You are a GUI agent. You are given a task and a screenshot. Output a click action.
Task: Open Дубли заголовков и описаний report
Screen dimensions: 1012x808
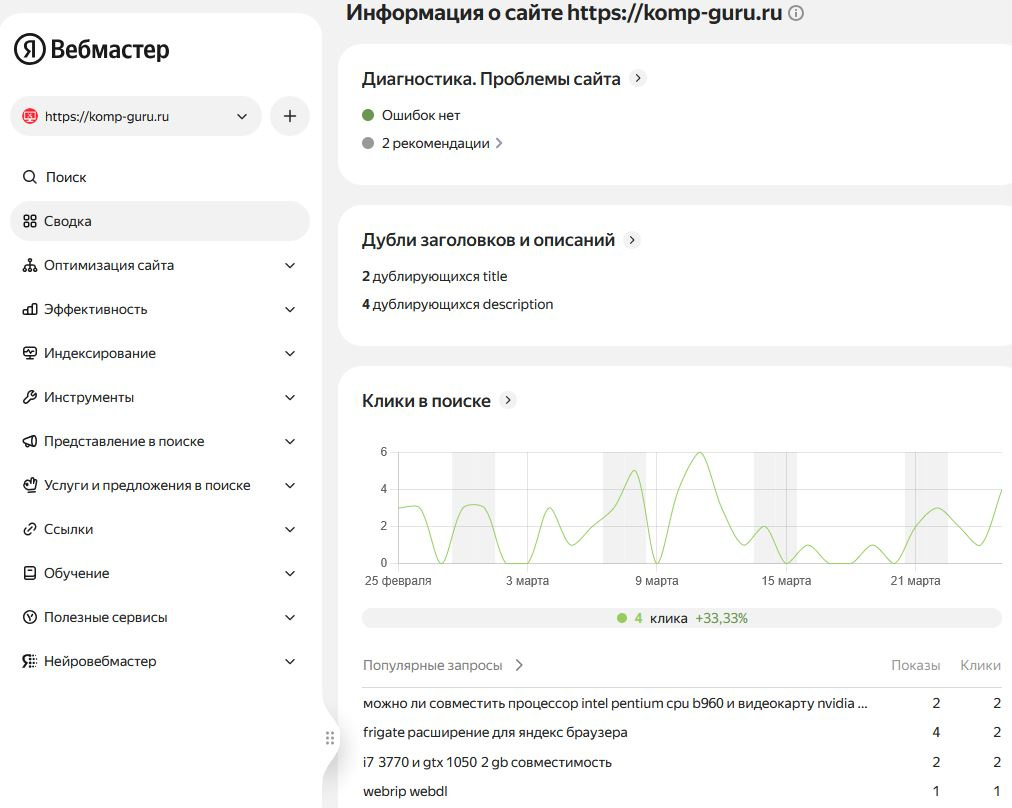coord(488,240)
